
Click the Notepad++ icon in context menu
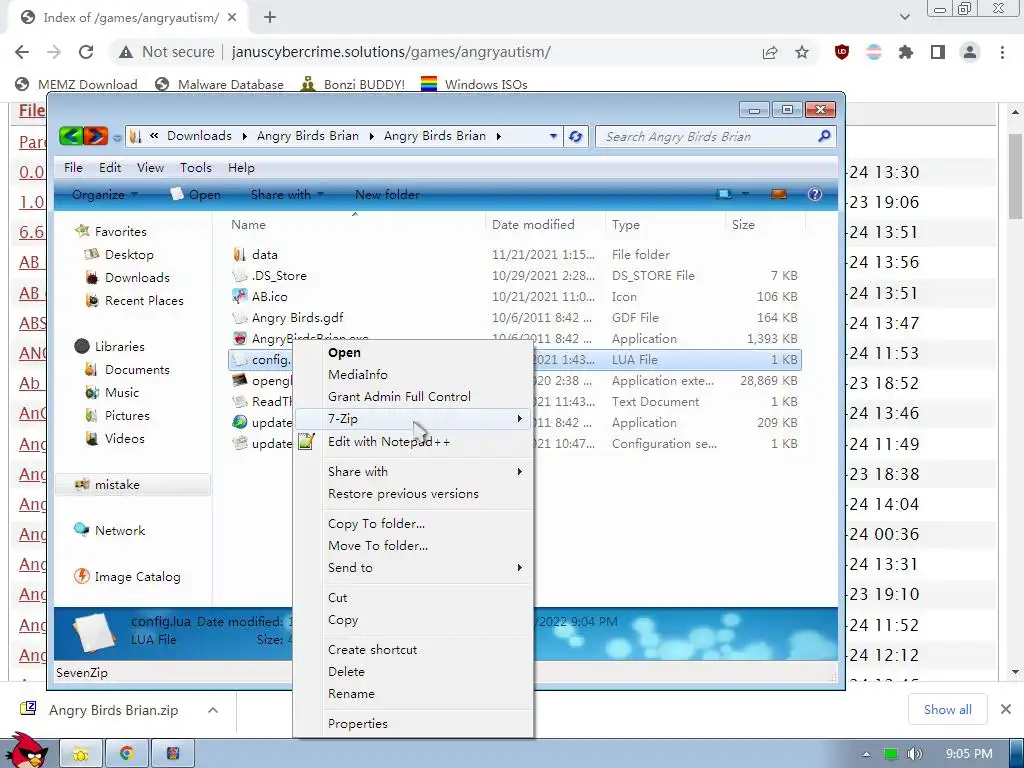click(306, 441)
